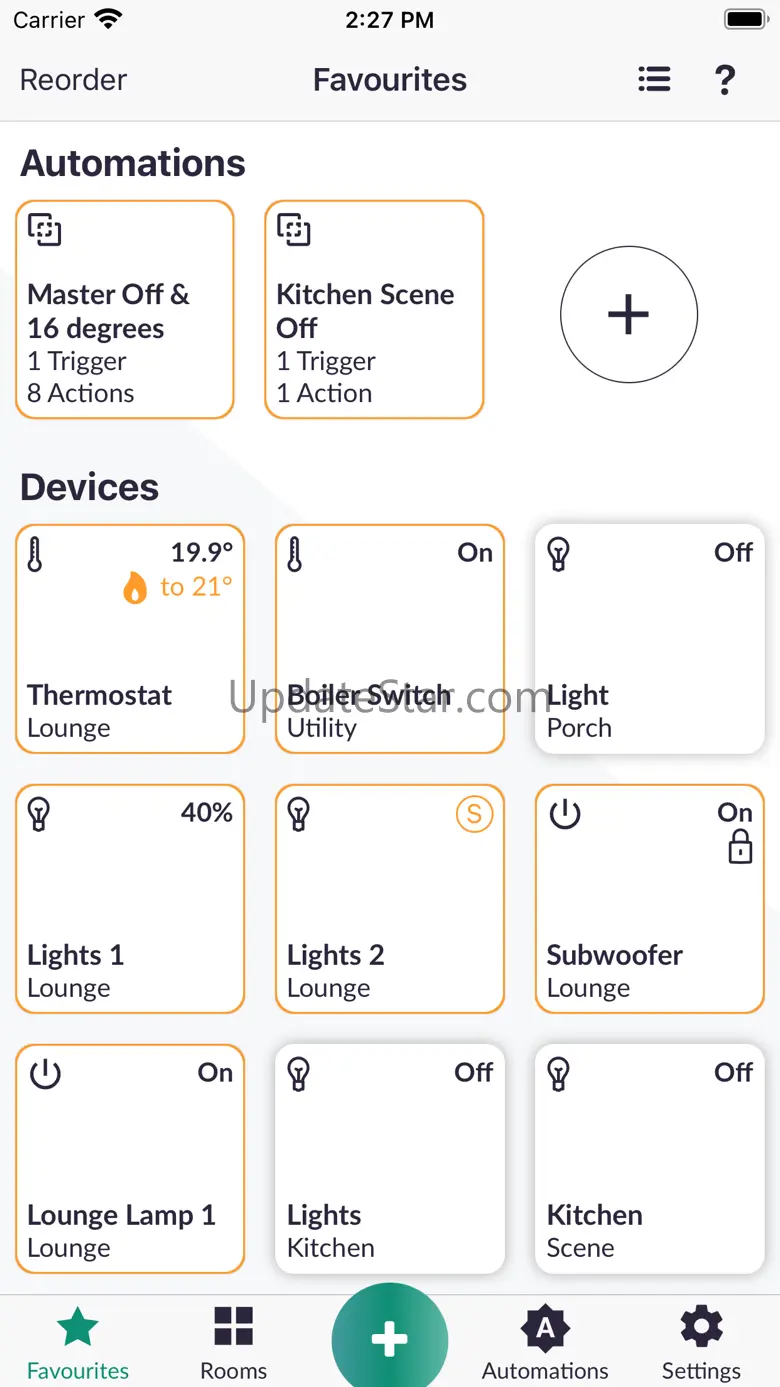
Task: Tap the padlock icon on Subwoofer tile
Action: click(x=740, y=849)
